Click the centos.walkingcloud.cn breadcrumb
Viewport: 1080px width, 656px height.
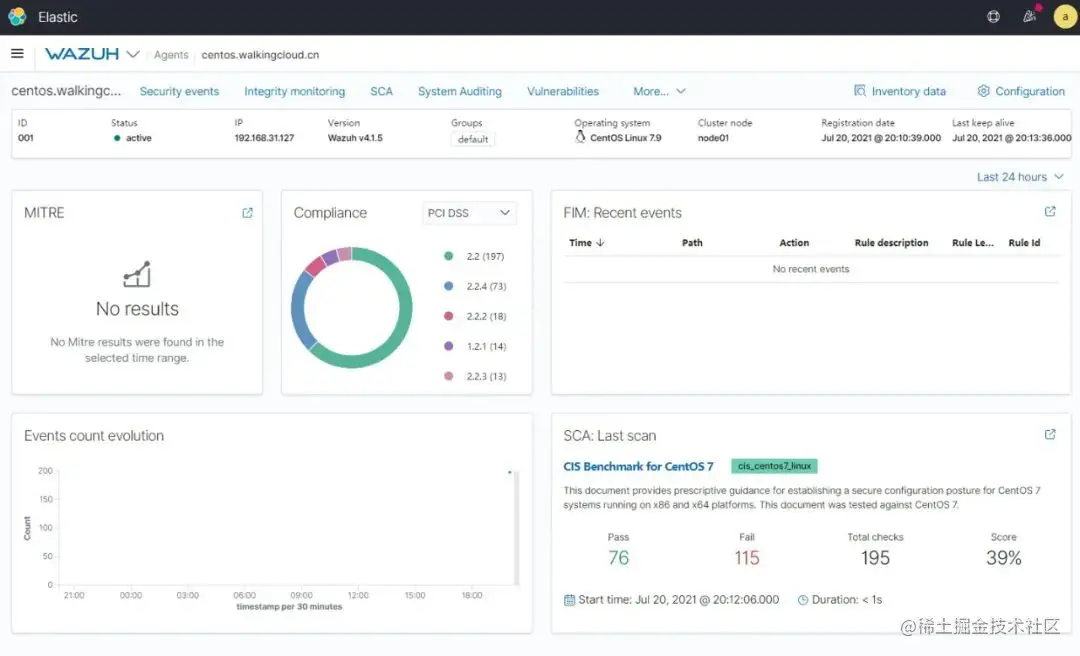[x=260, y=54]
